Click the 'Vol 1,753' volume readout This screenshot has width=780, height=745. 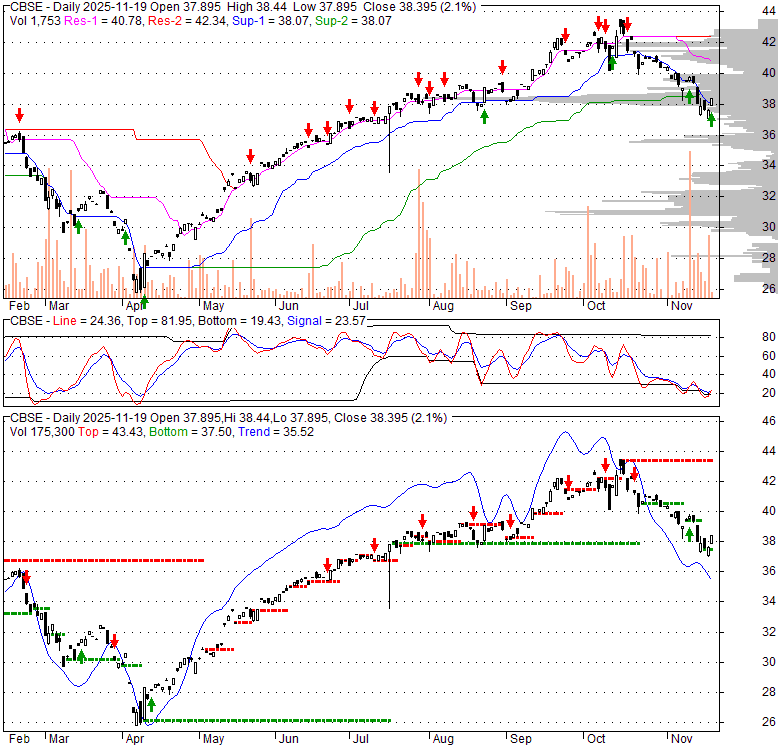tap(35, 21)
